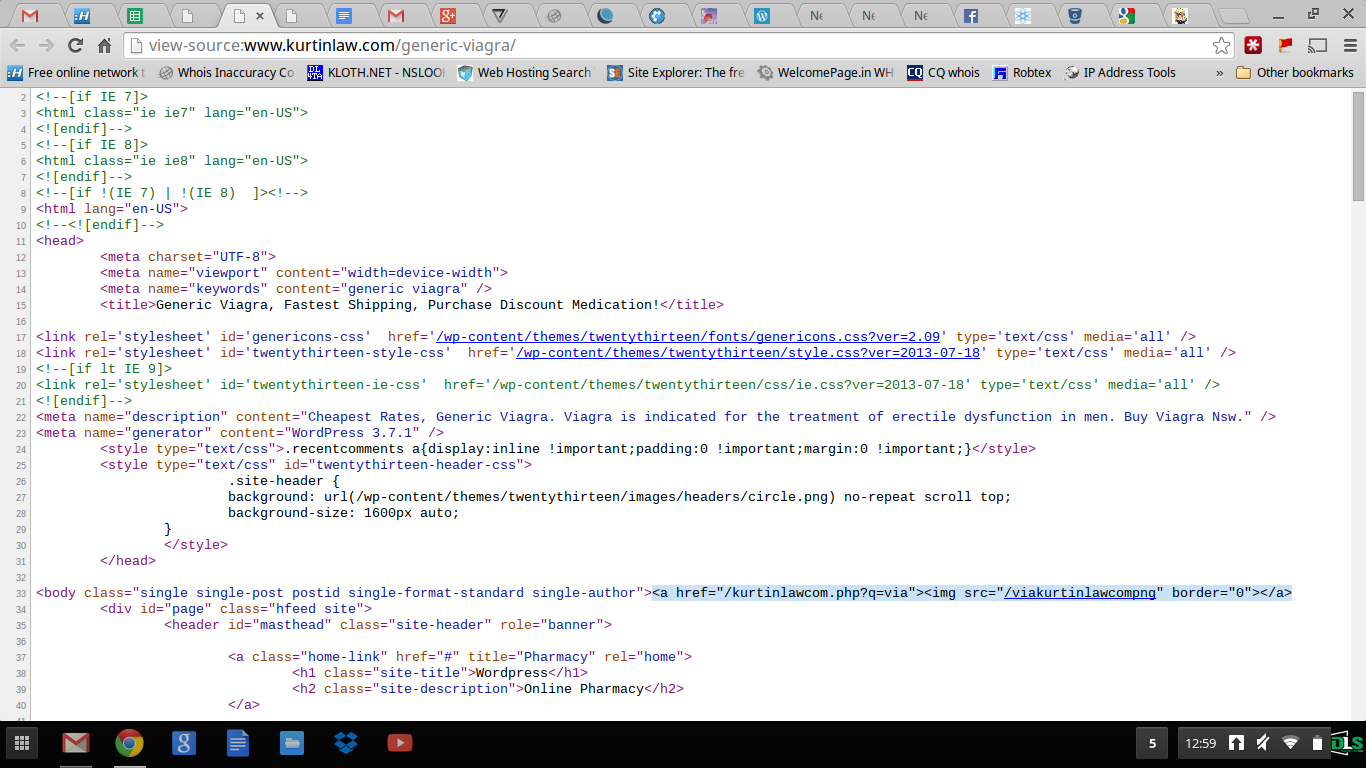Switch to the Google Docs tab

(x=344, y=15)
